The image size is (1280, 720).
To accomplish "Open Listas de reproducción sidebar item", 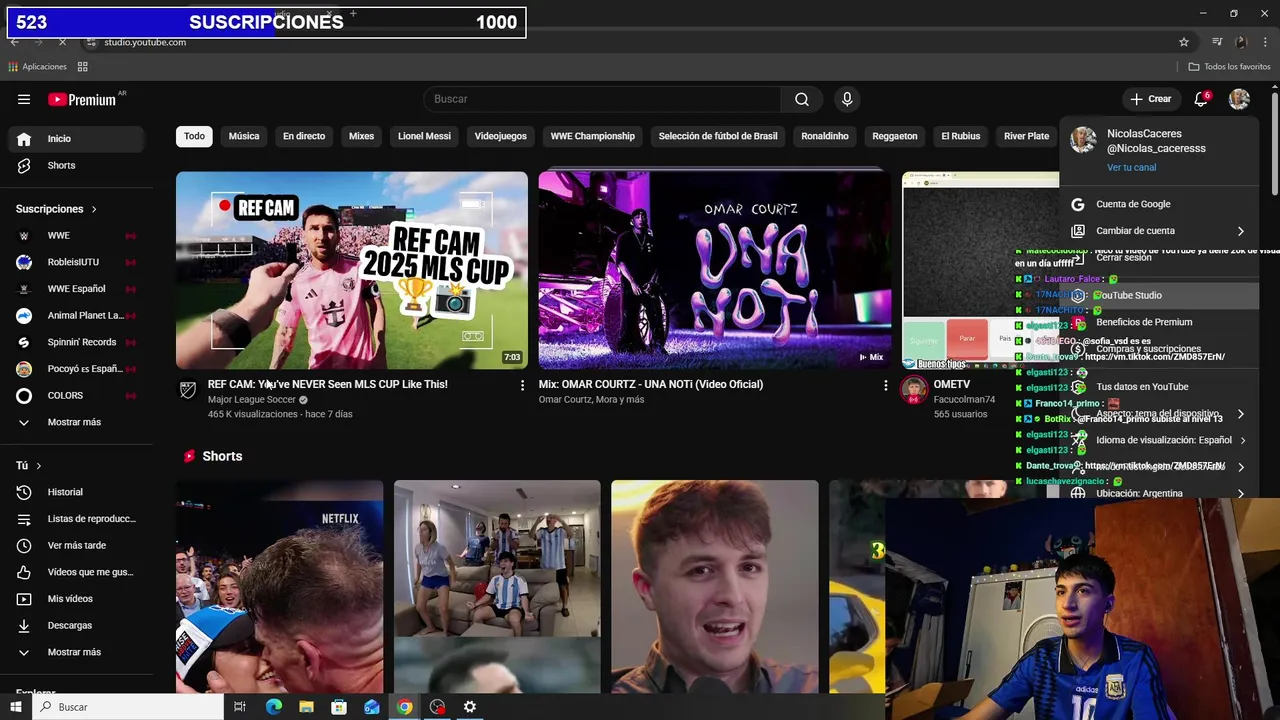I will pos(76,519).
